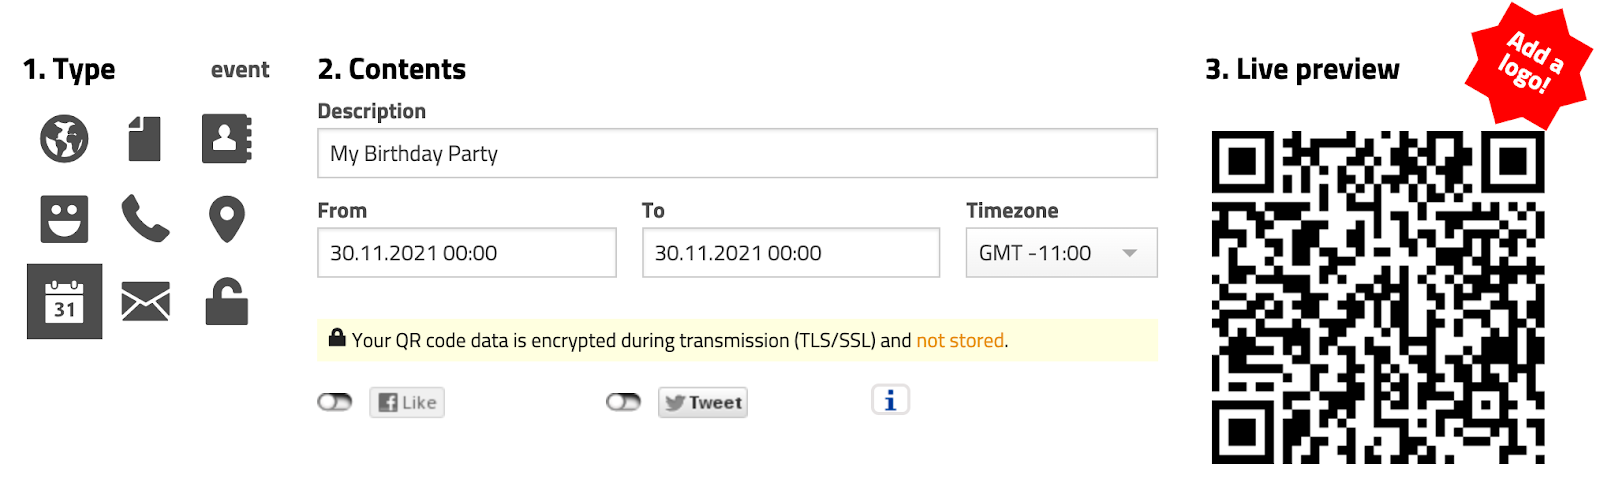Select the unlocked padlock WiFi type icon
1600x494 pixels.
[227, 301]
